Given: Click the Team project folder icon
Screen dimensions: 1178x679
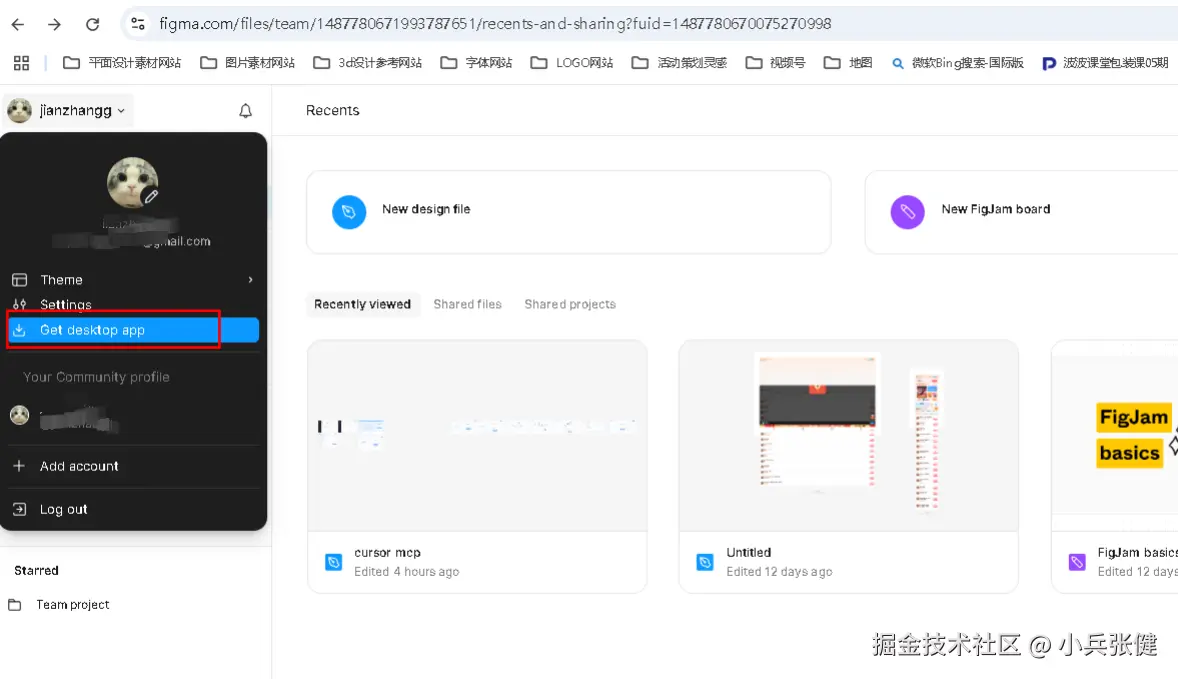Looking at the screenshot, I should (15, 605).
